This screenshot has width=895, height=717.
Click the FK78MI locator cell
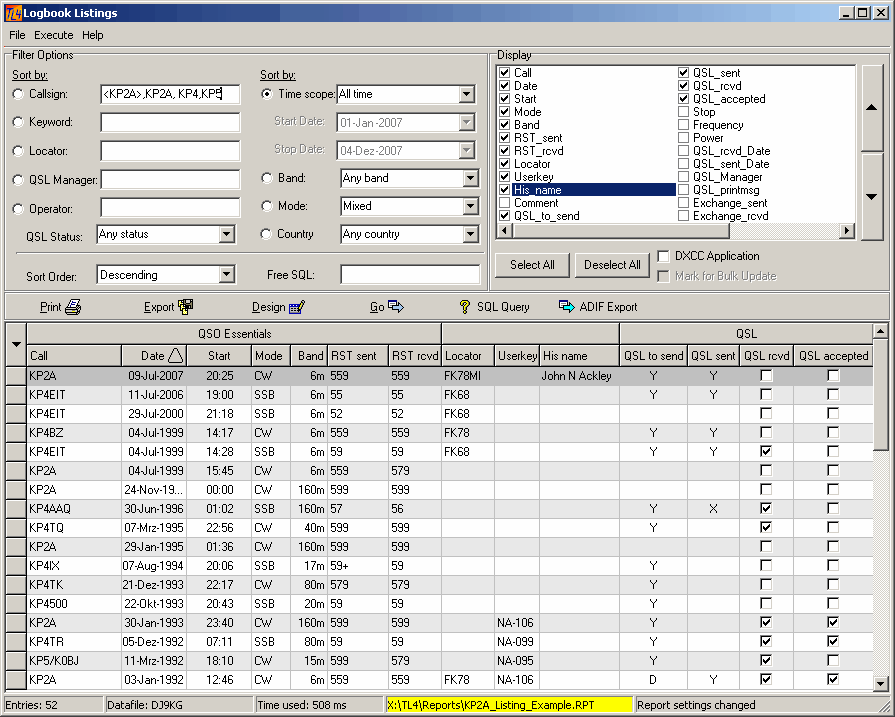coord(467,376)
